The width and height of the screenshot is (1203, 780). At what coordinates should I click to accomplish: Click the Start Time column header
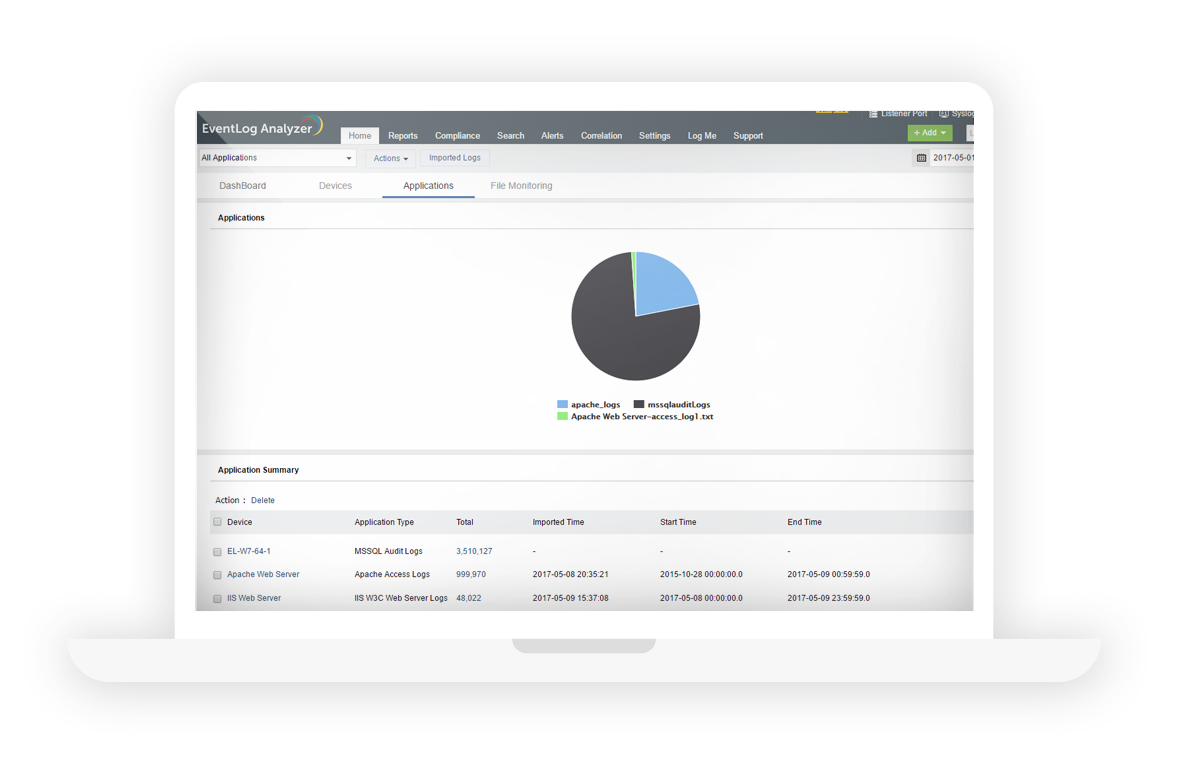tap(678, 522)
